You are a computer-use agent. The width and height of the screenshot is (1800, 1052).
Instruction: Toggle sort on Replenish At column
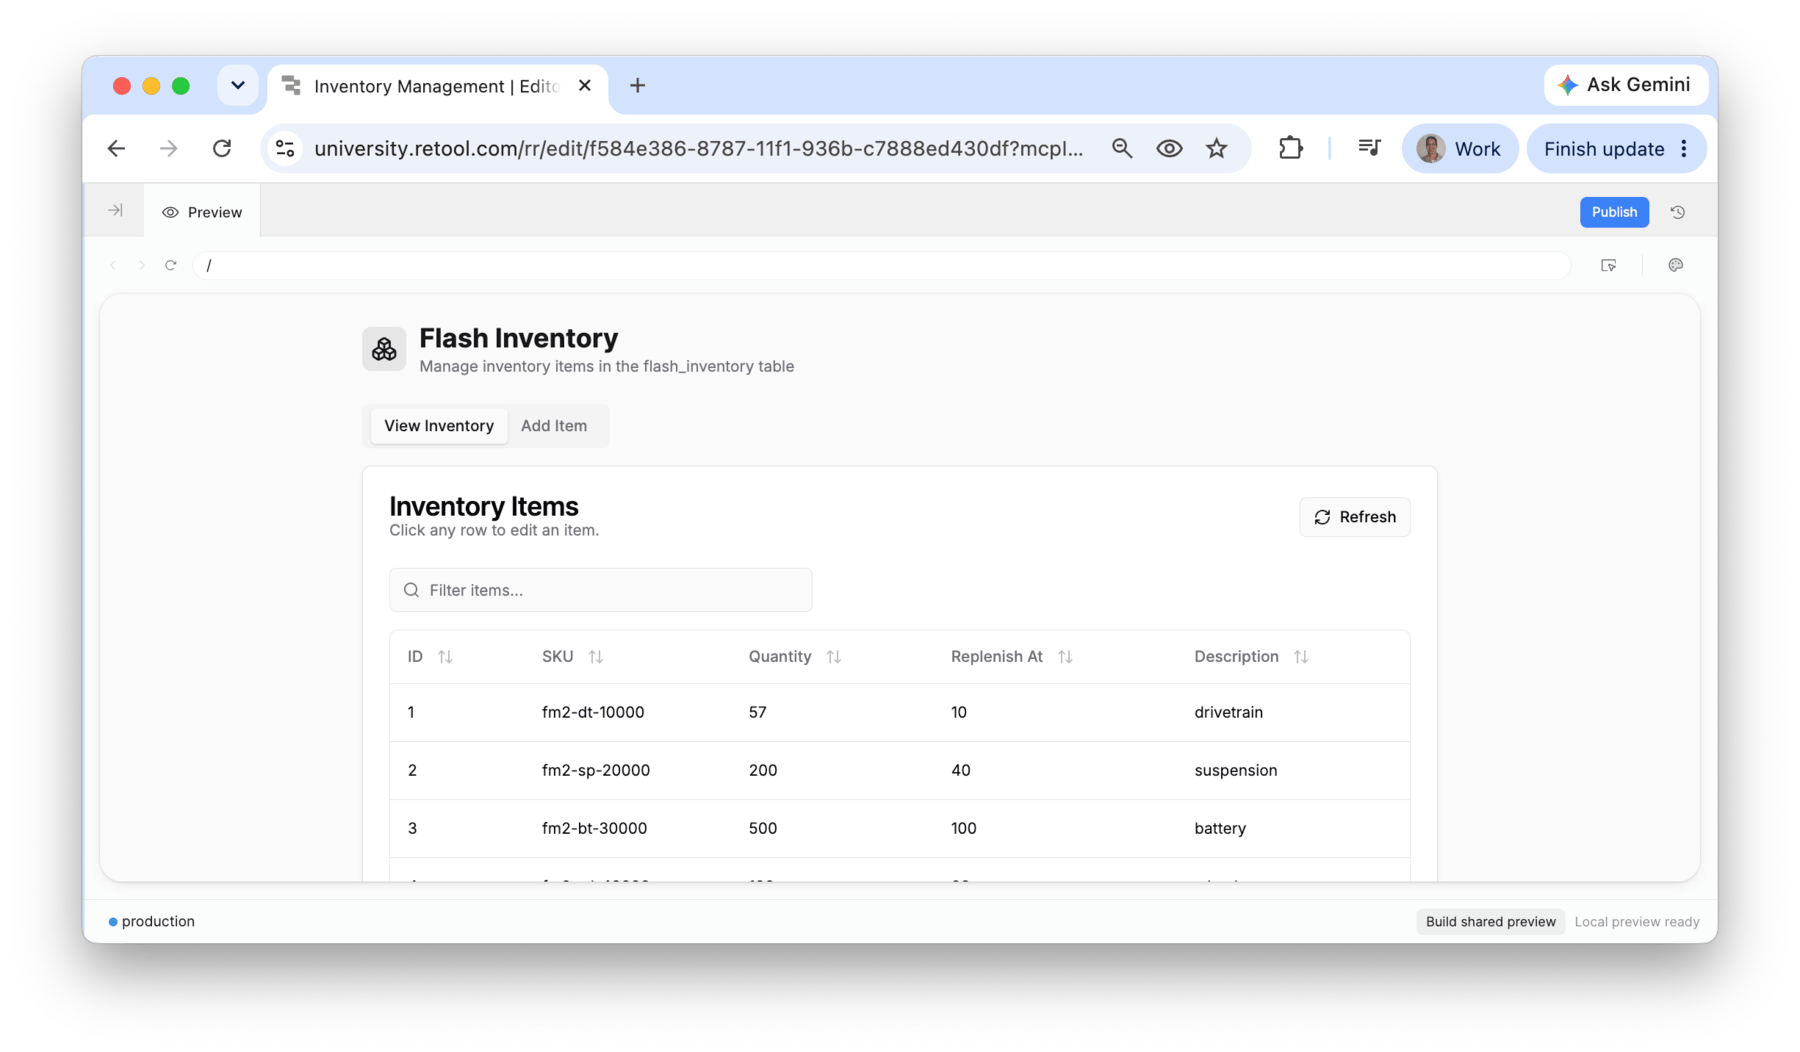pyautogui.click(x=1065, y=656)
